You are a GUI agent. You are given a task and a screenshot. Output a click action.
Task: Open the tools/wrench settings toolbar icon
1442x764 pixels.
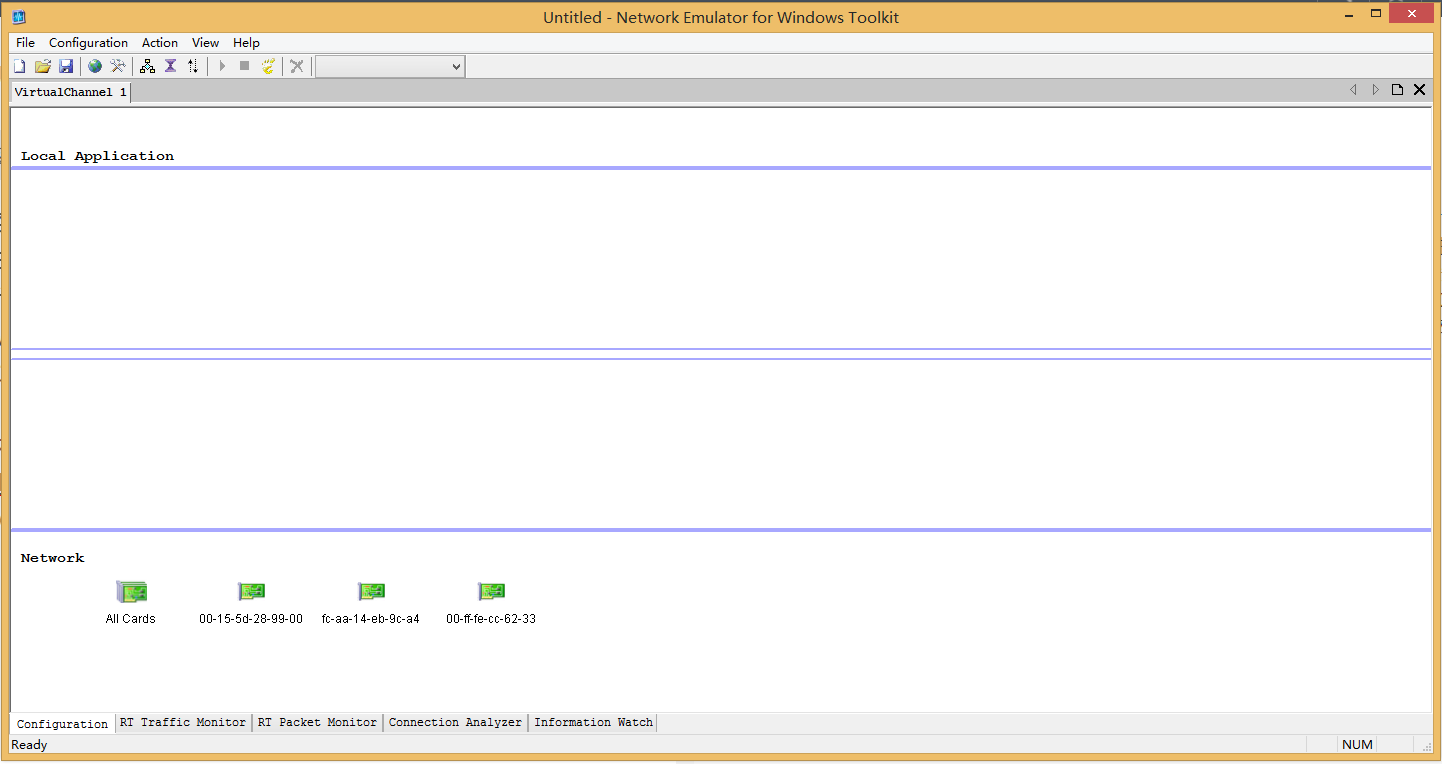point(118,65)
